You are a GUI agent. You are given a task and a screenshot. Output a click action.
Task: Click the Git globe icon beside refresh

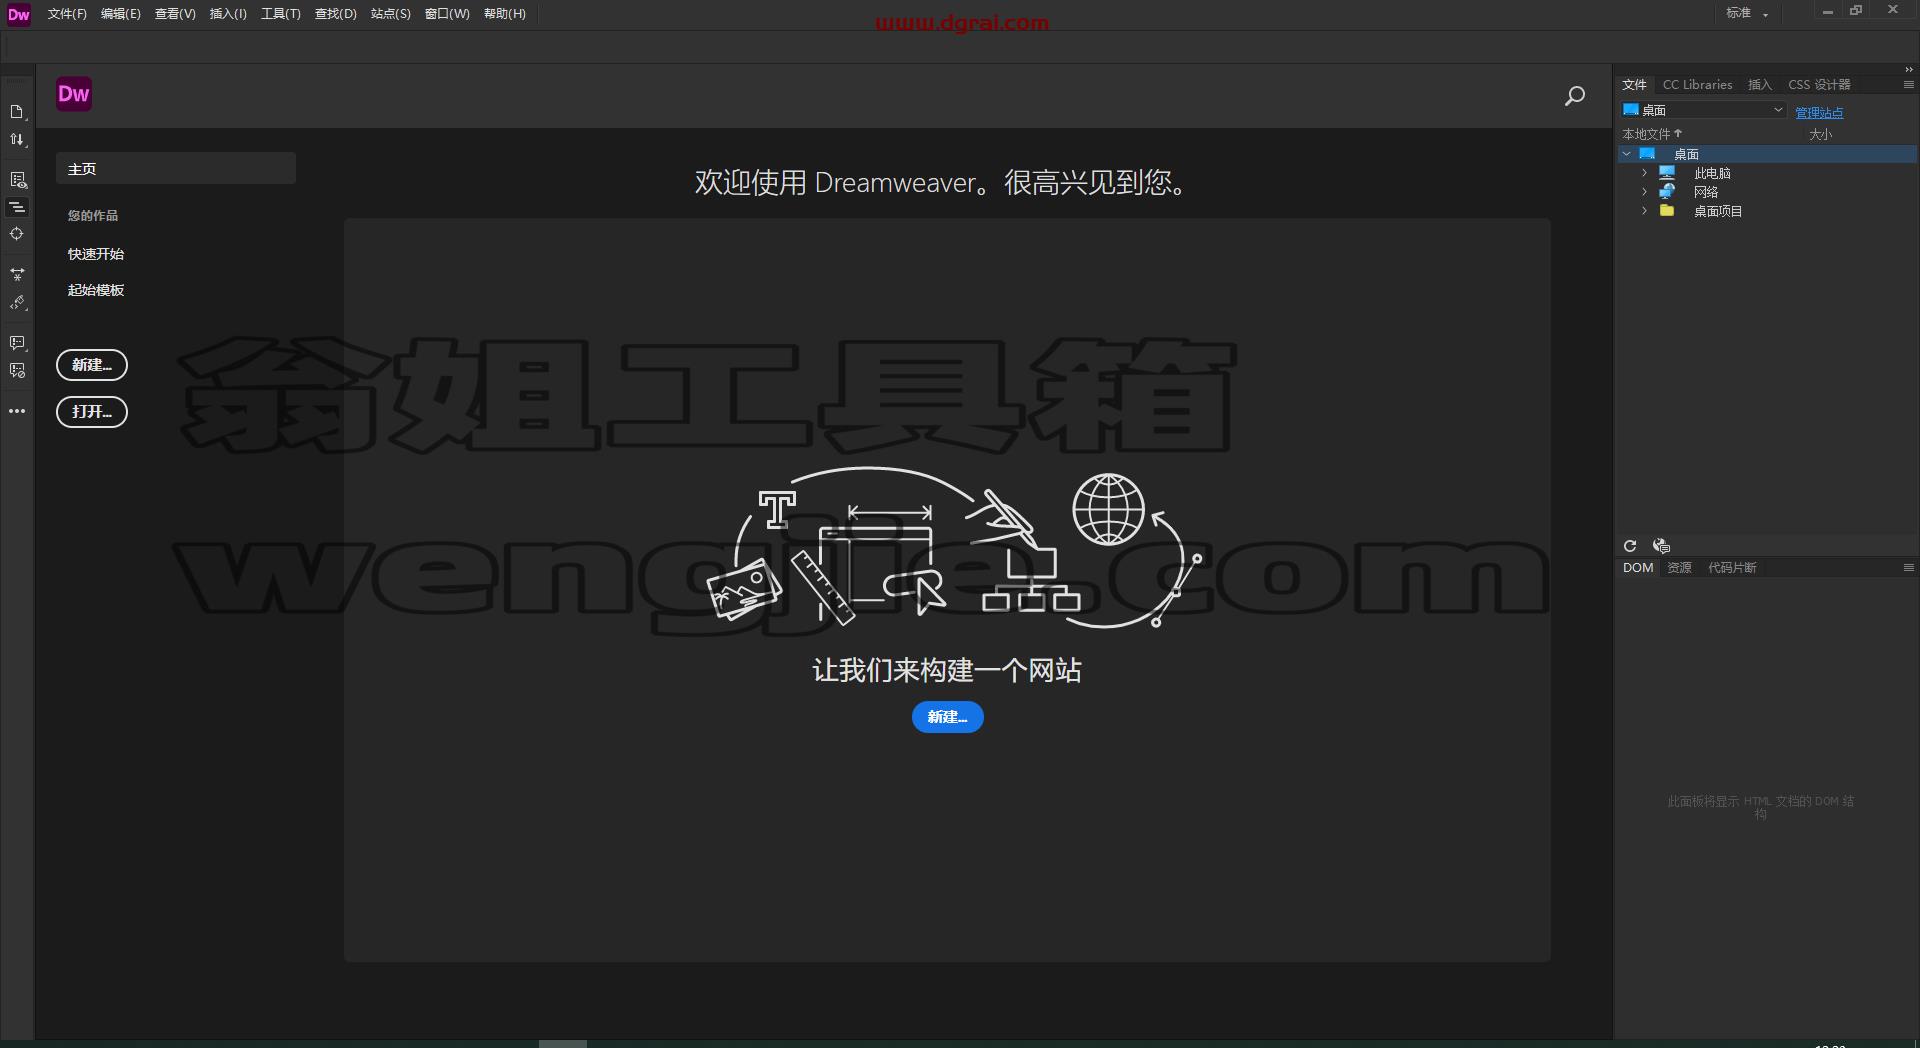click(x=1661, y=546)
